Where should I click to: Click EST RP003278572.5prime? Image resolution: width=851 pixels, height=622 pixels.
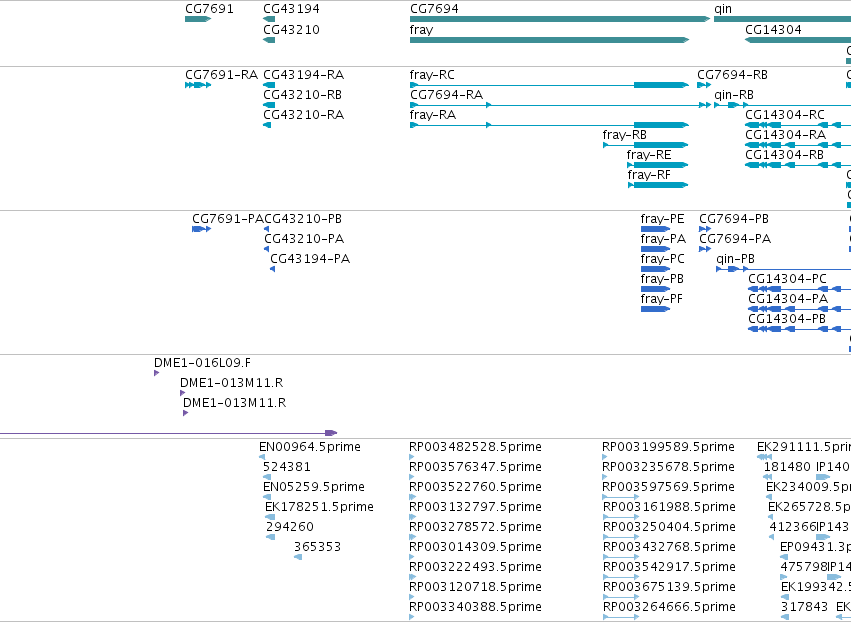pos(475,528)
